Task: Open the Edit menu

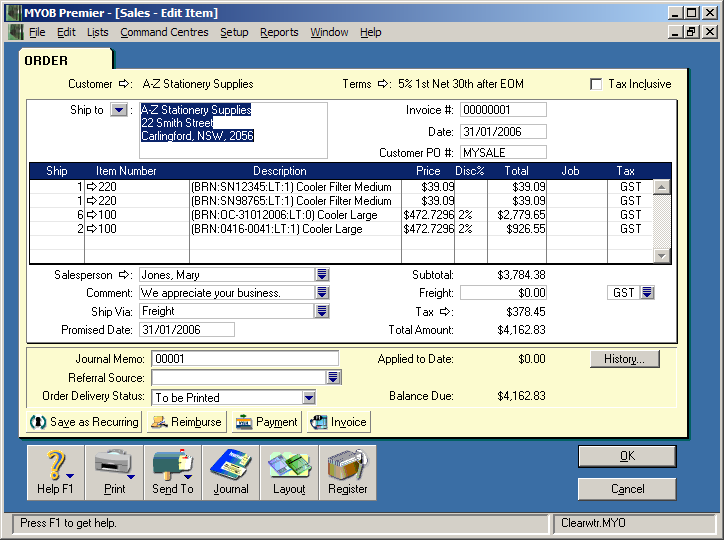Action: coord(66,32)
